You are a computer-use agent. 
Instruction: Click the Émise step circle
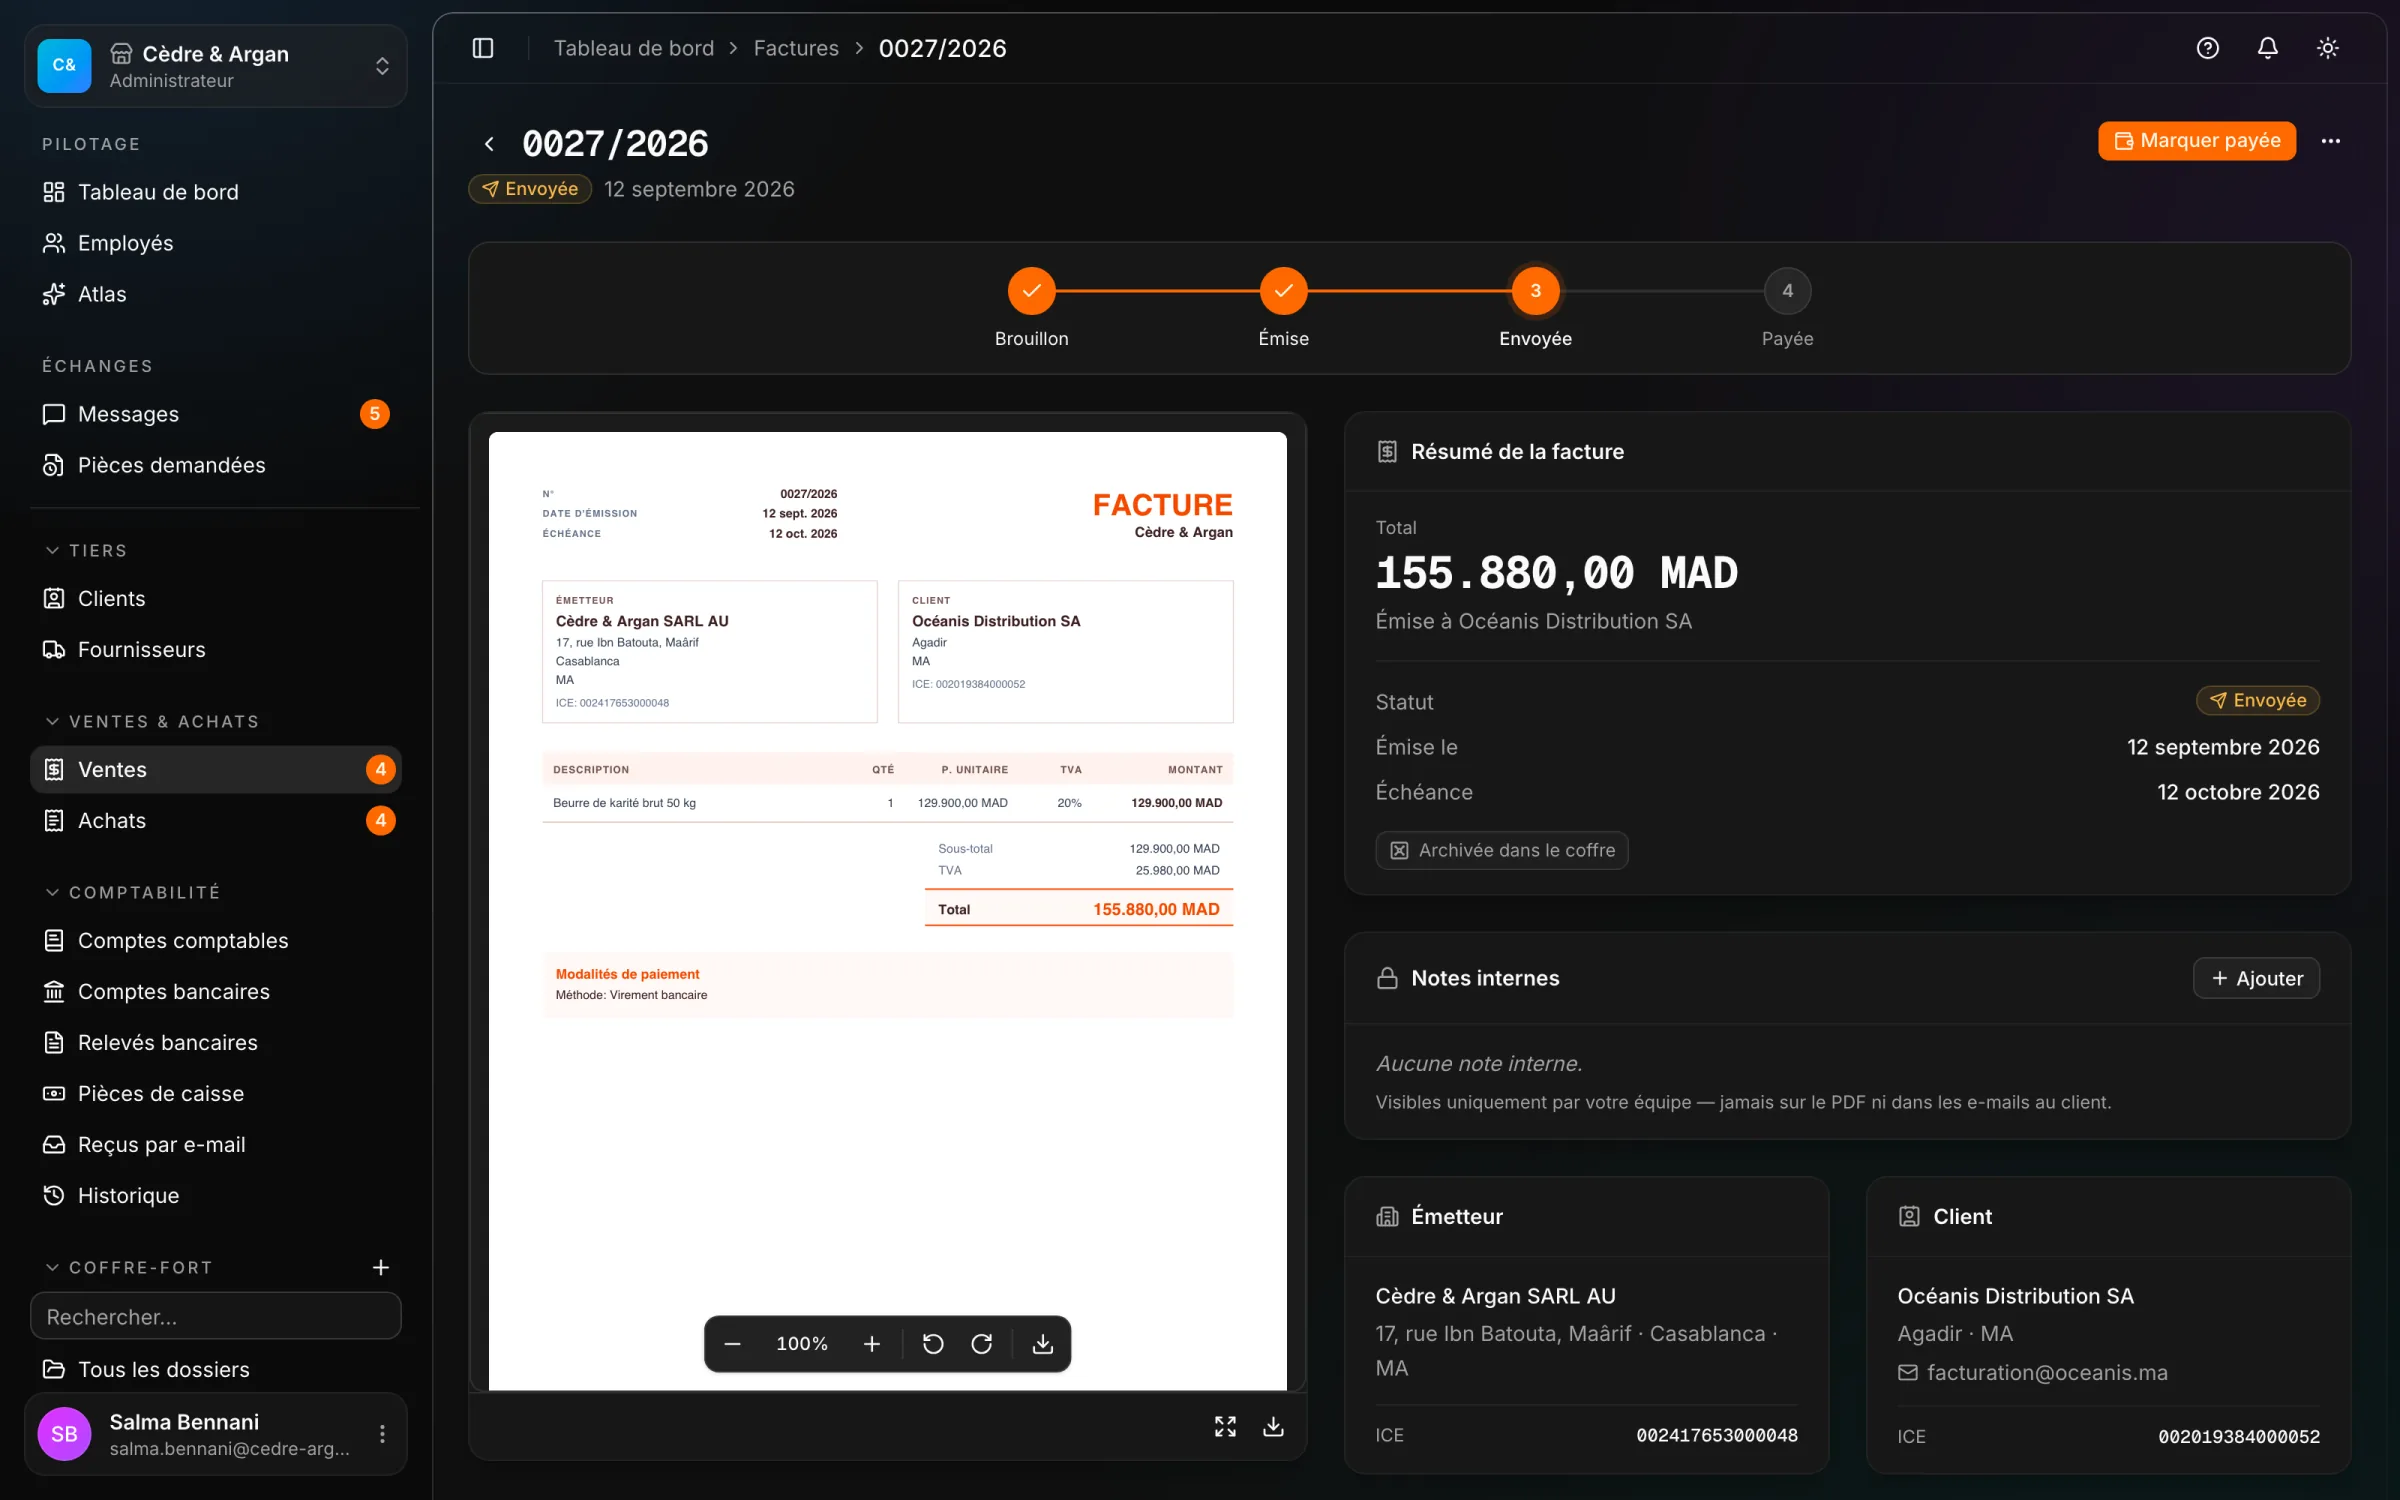pos(1283,291)
